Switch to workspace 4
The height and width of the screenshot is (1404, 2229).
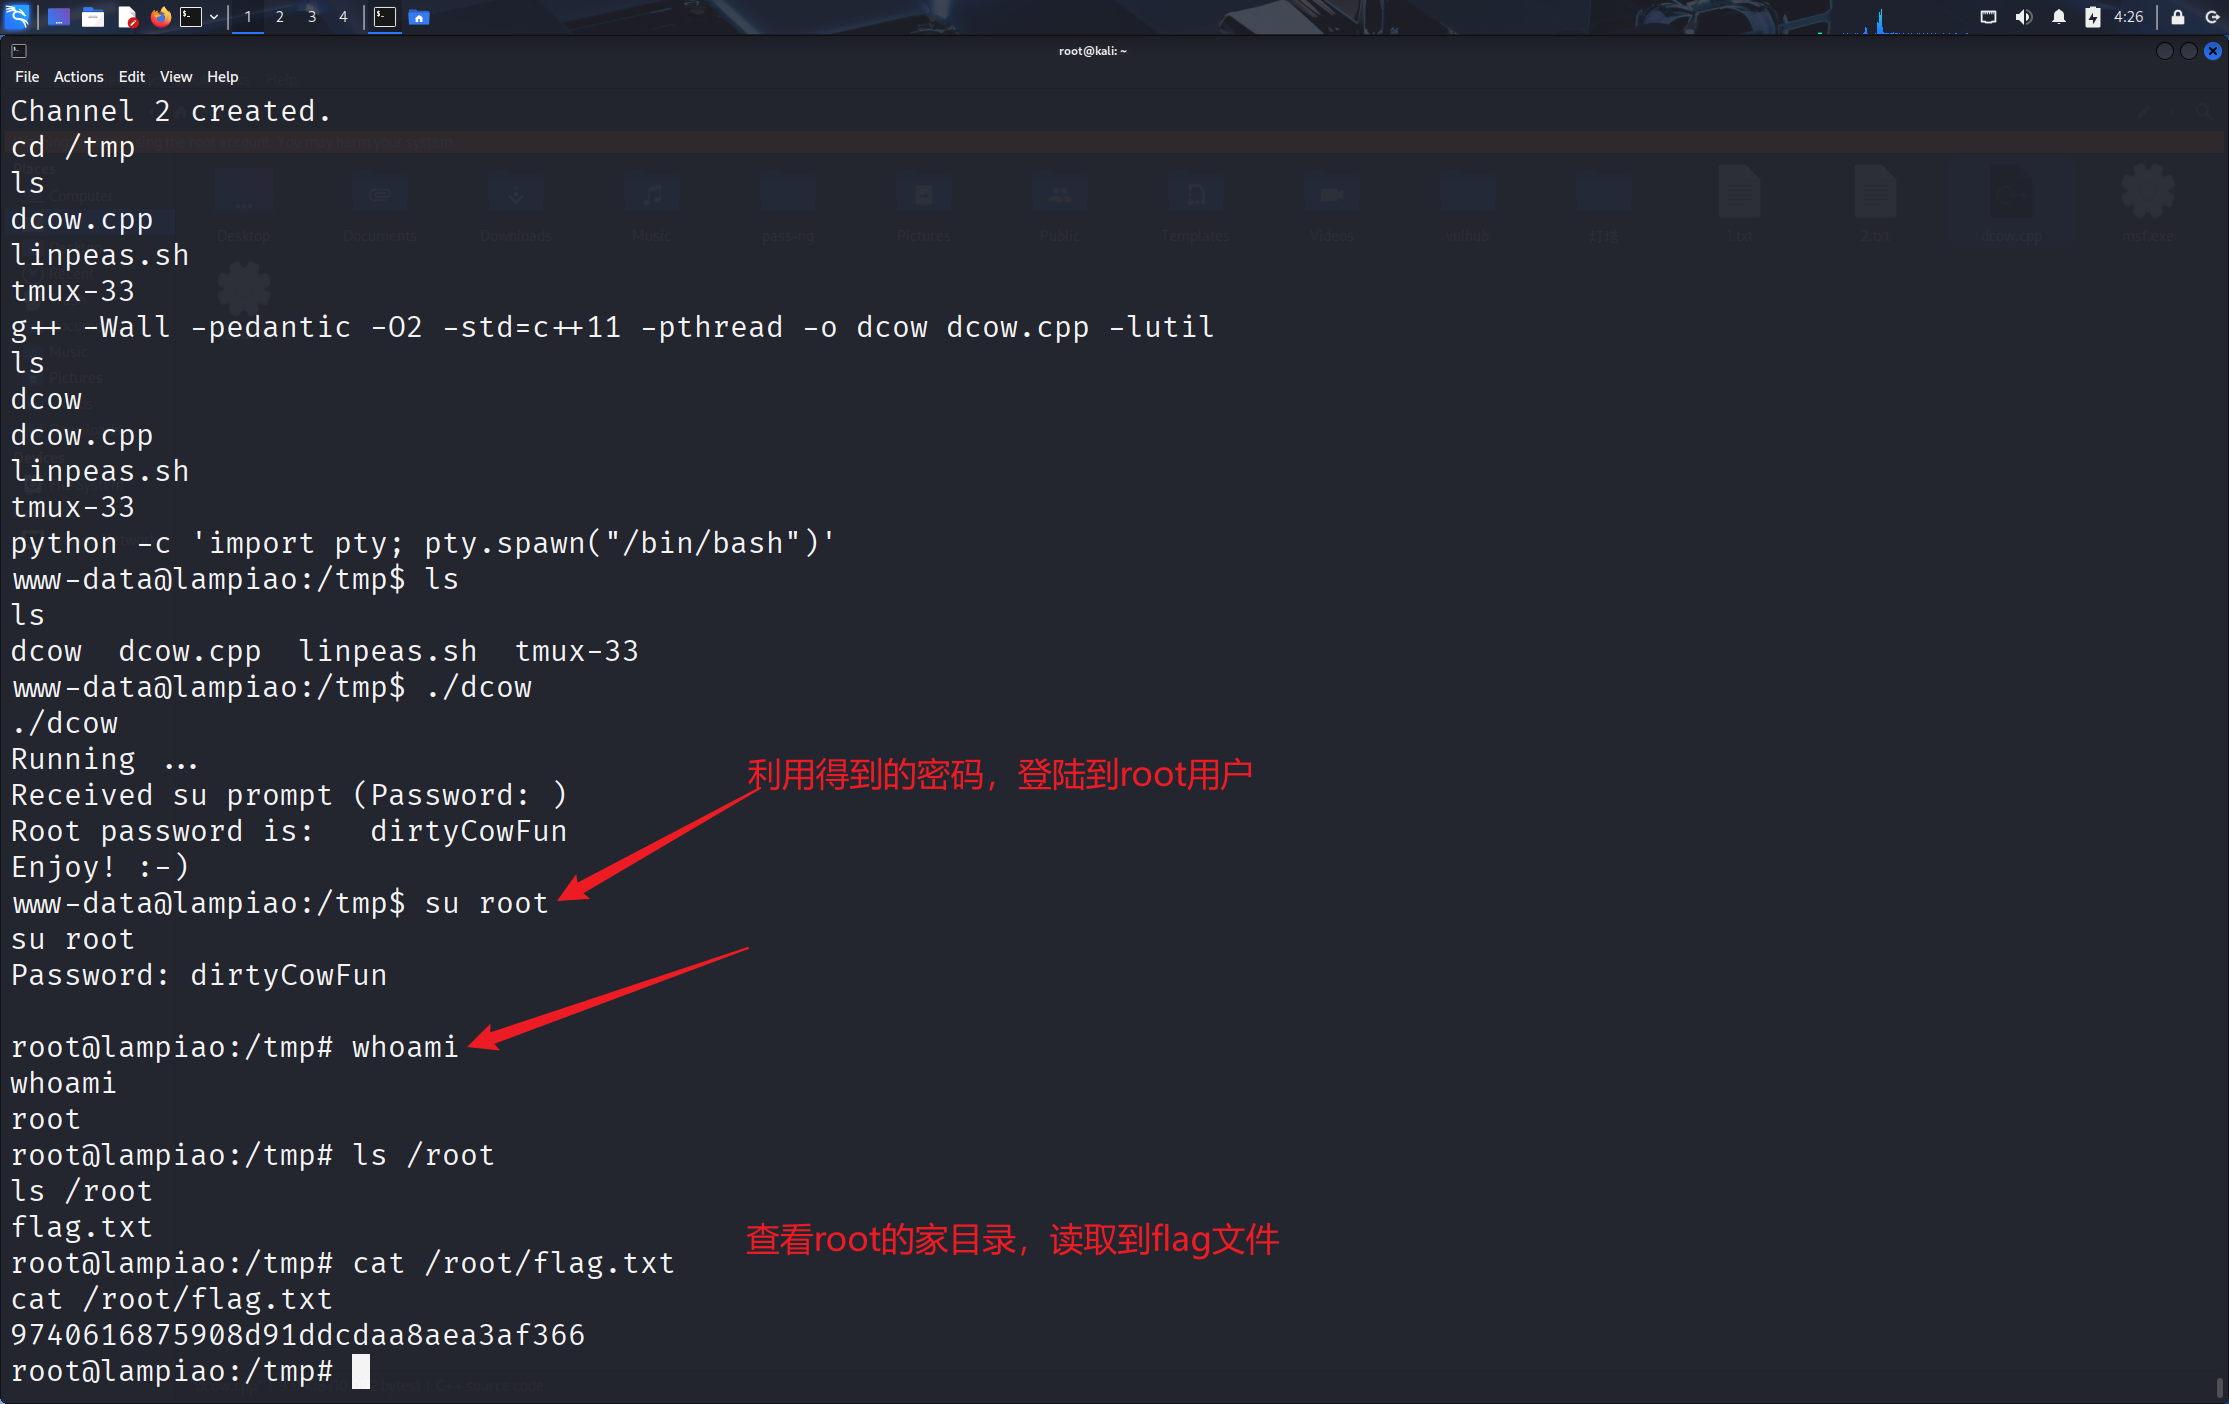343,17
